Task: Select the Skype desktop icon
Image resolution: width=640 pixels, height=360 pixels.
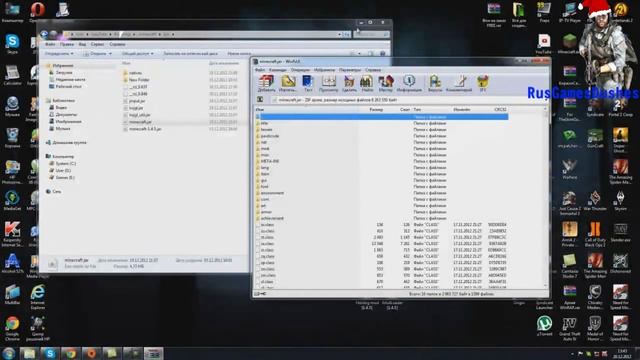Action: pos(12,44)
